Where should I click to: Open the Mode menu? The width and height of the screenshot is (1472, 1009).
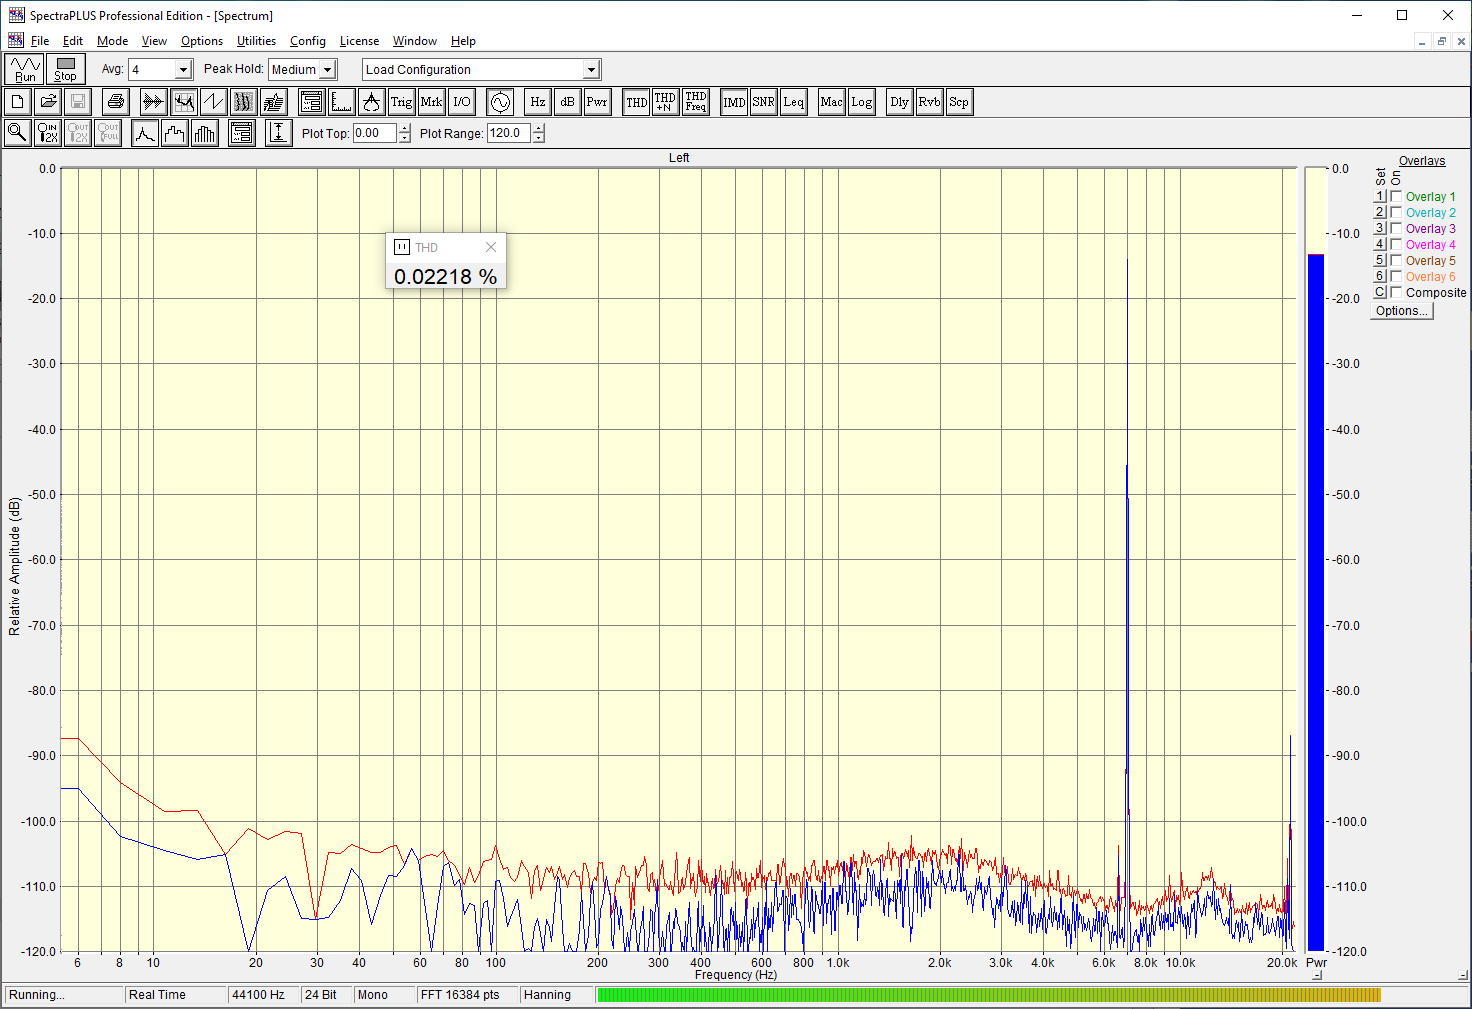tap(112, 41)
